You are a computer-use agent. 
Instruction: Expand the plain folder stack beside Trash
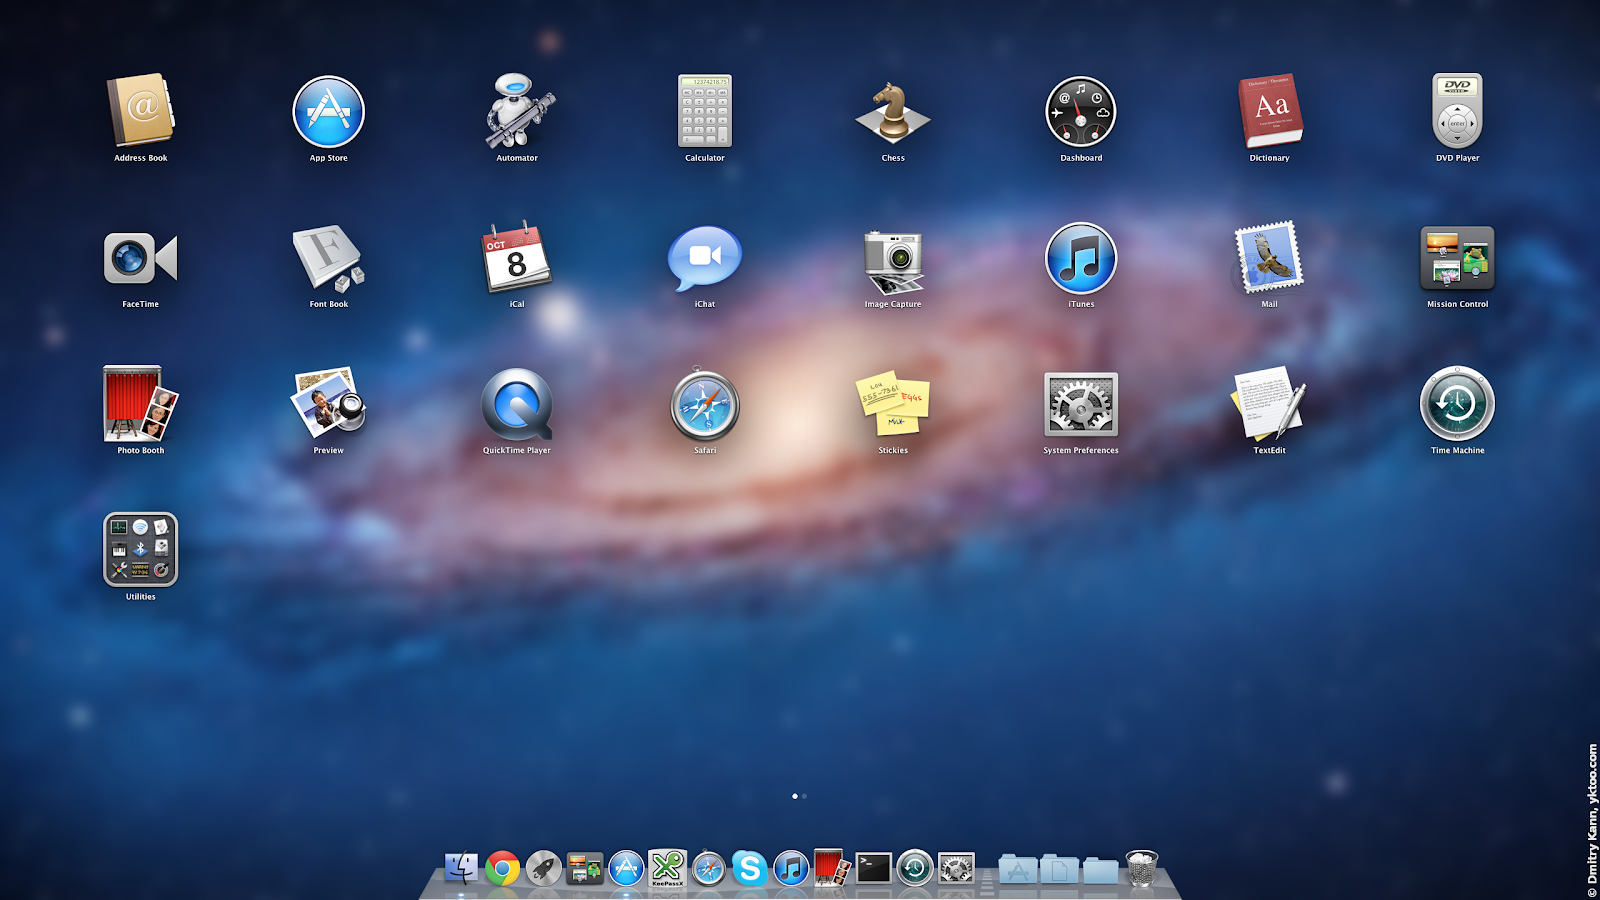click(1100, 869)
